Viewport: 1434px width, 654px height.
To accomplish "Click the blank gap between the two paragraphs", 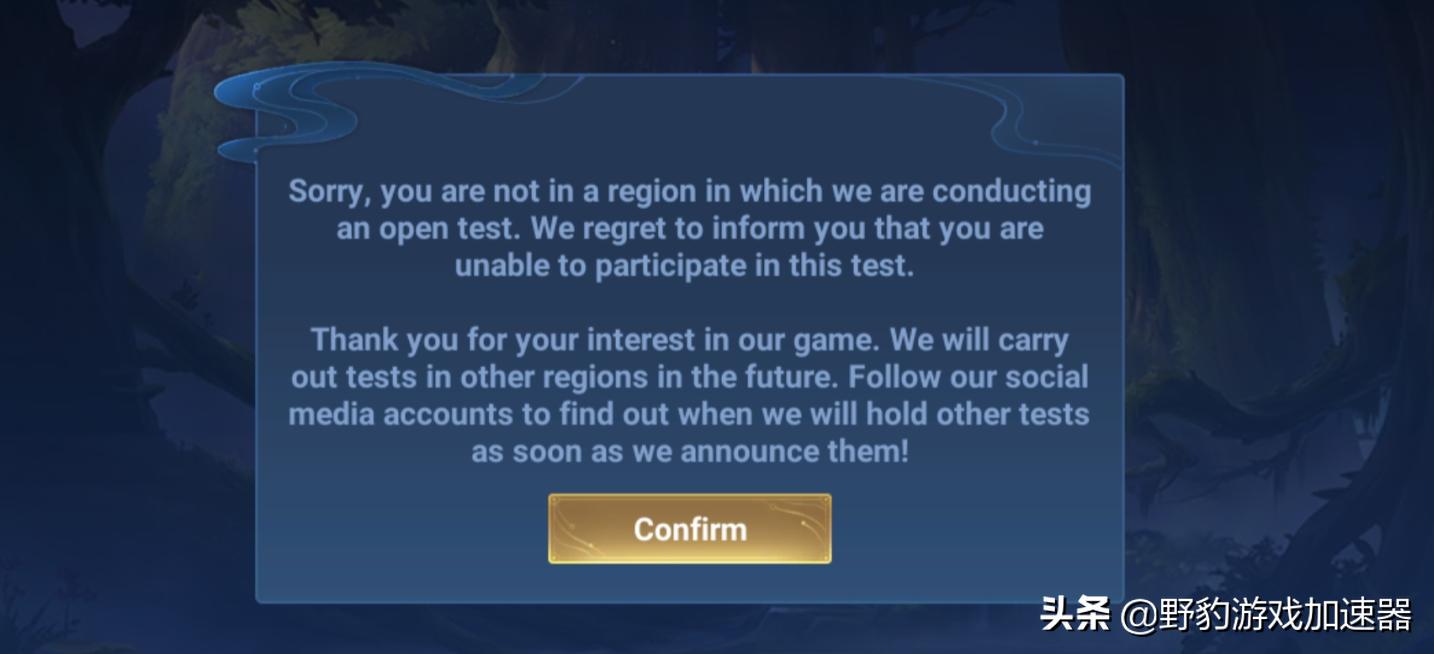I will (x=689, y=303).
